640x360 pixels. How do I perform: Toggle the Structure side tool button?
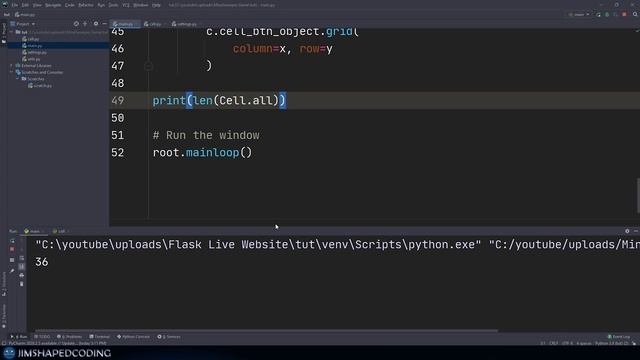point(4,283)
